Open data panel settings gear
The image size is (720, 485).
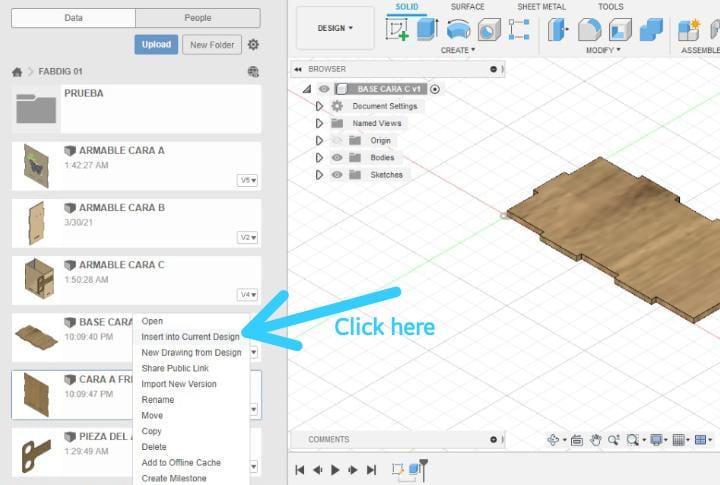coord(253,45)
